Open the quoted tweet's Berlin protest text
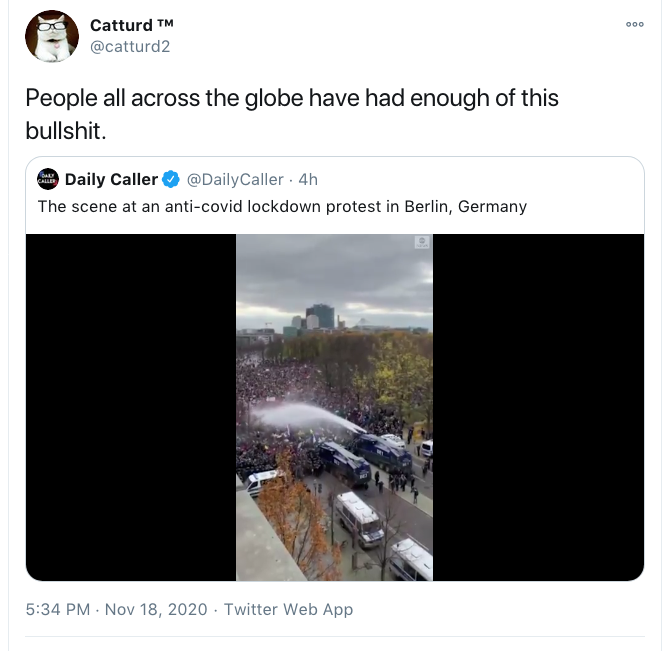 [x=282, y=207]
